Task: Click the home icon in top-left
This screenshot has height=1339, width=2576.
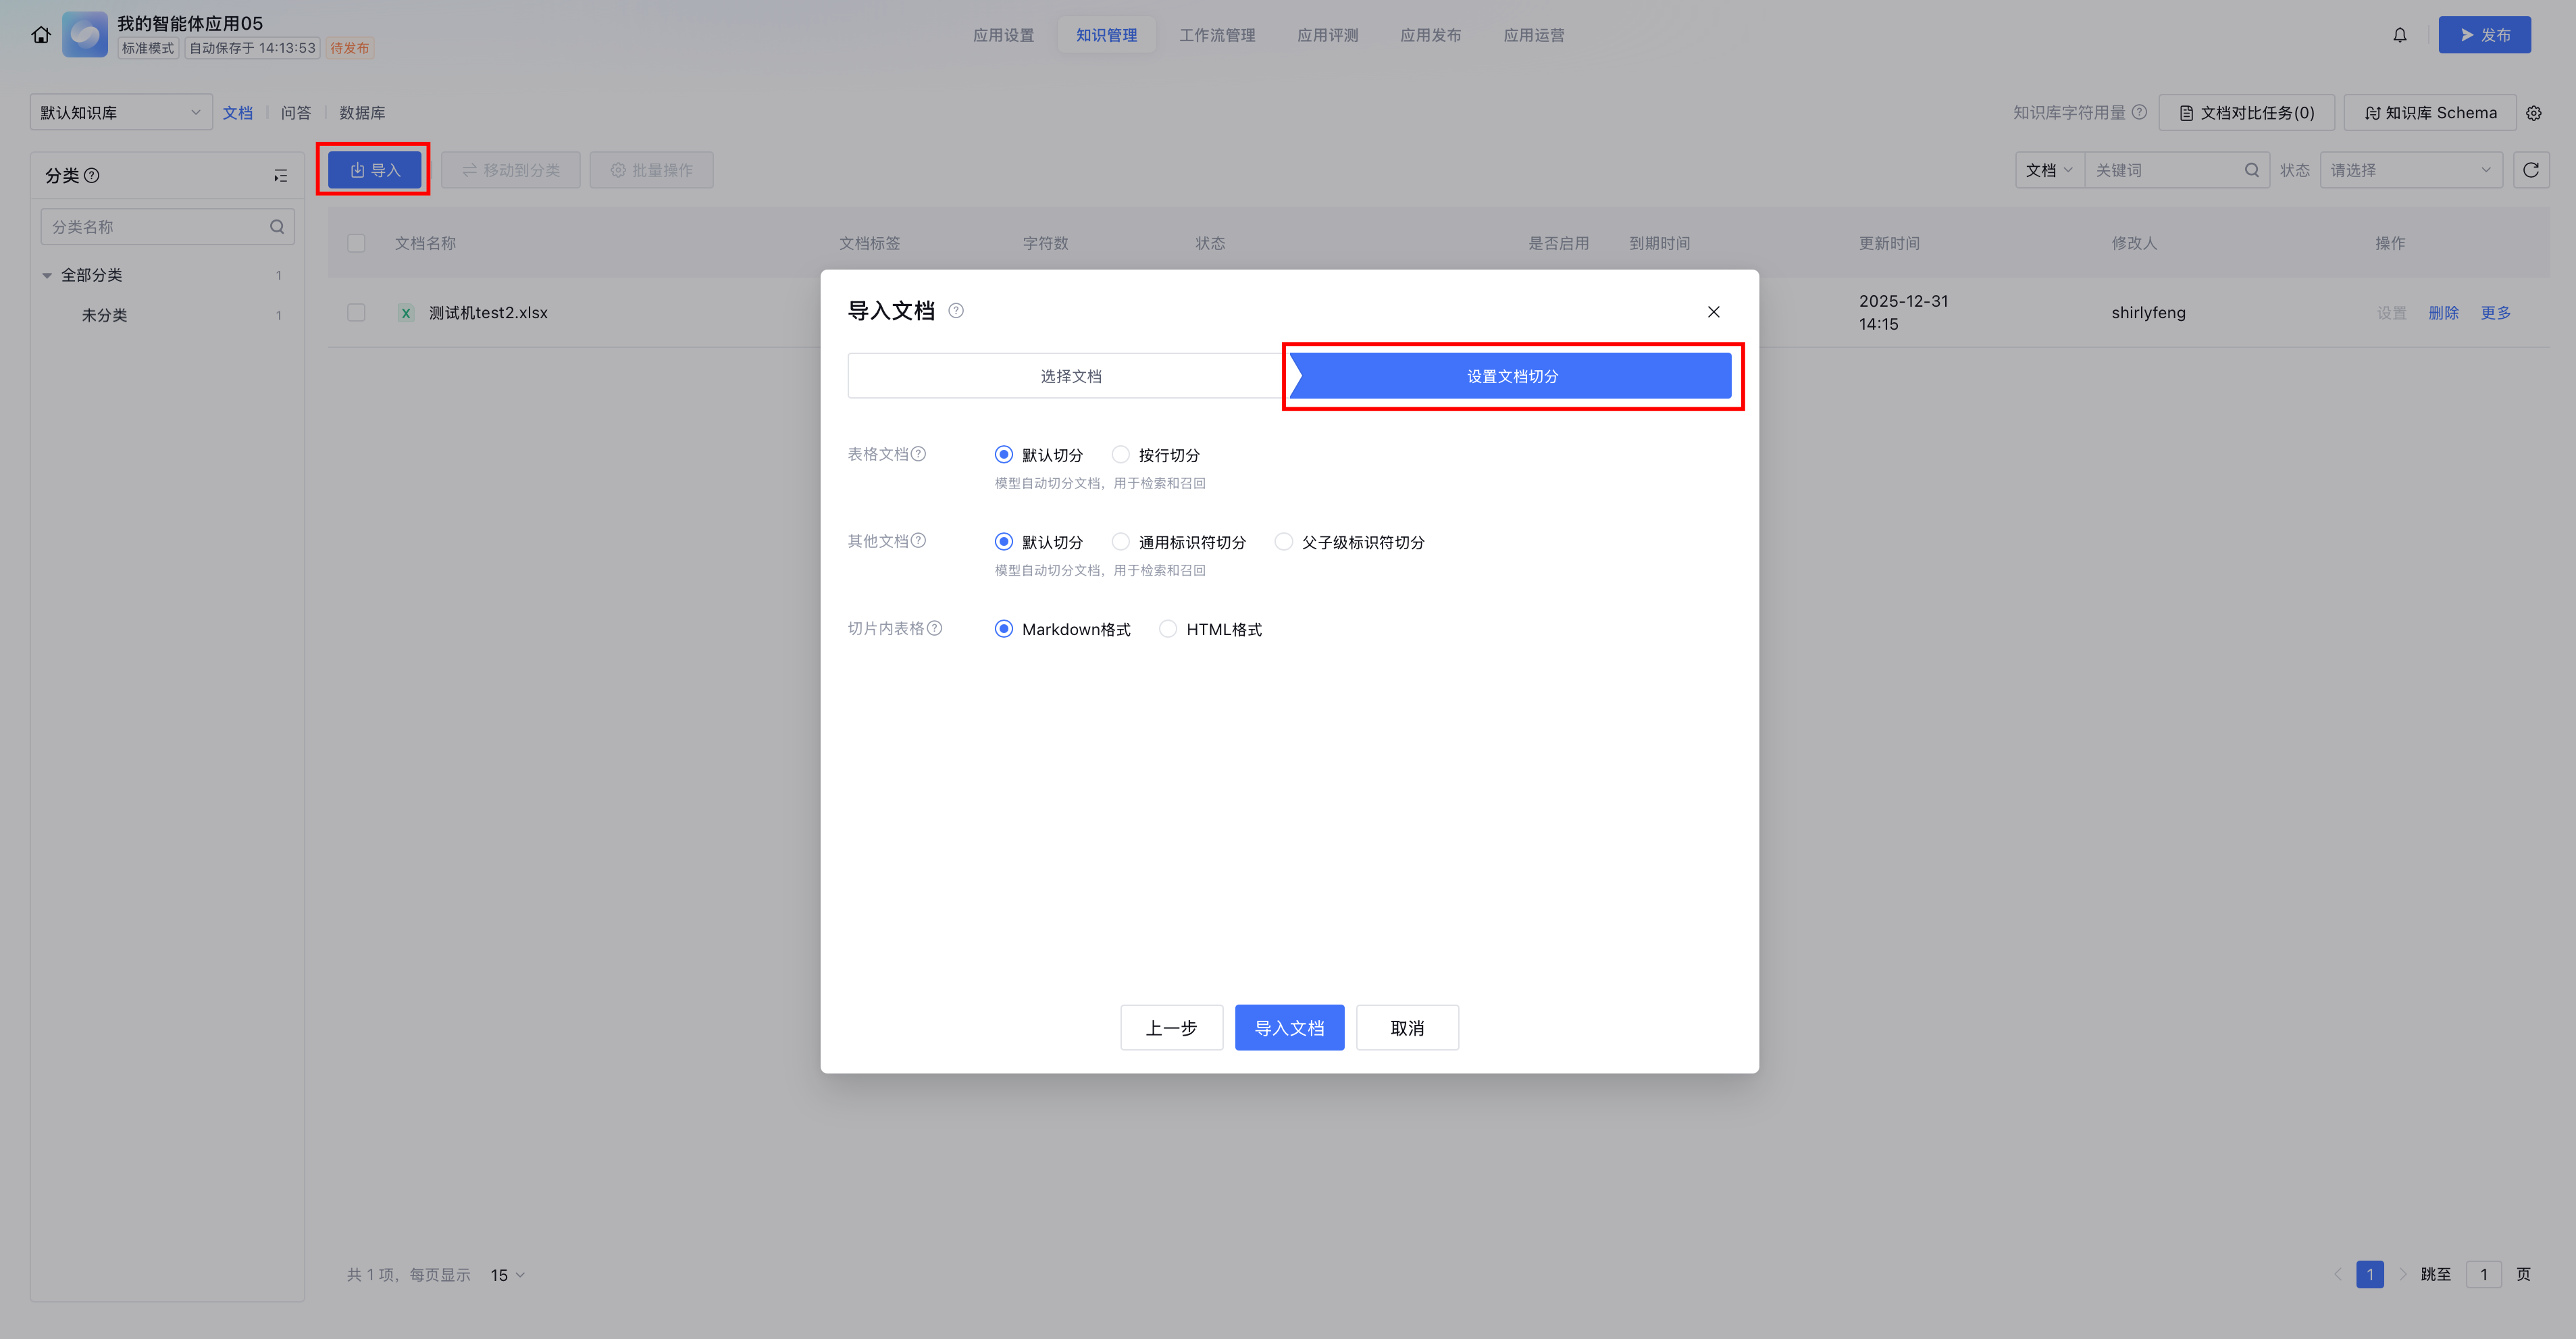Action: click(41, 35)
